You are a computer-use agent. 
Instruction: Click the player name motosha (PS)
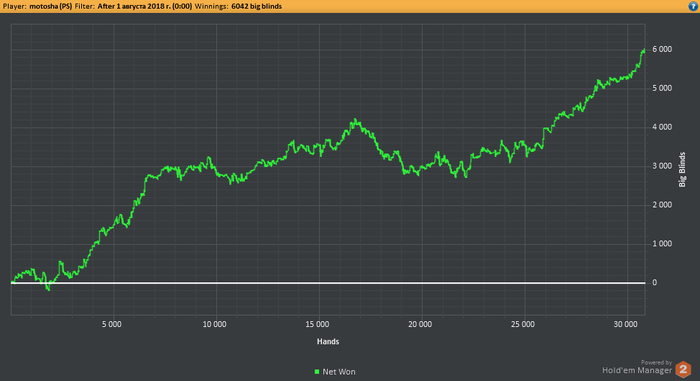[x=50, y=6]
